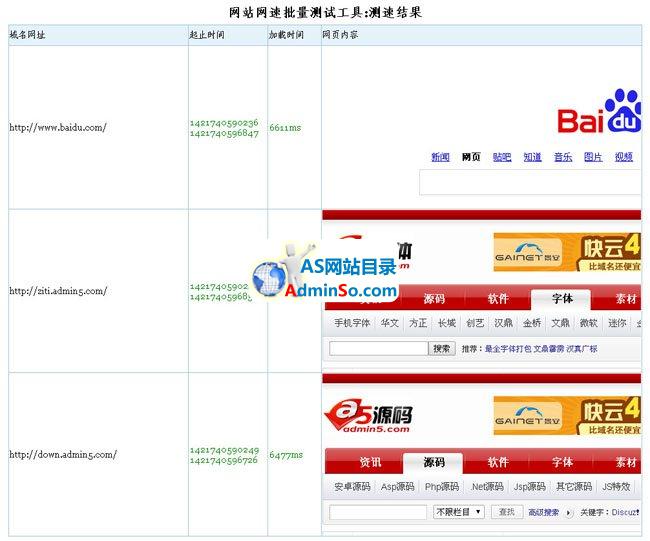The height and width of the screenshot is (541, 650).
Task: Click the a5源码 admin5.com logo
Action: click(x=368, y=417)
